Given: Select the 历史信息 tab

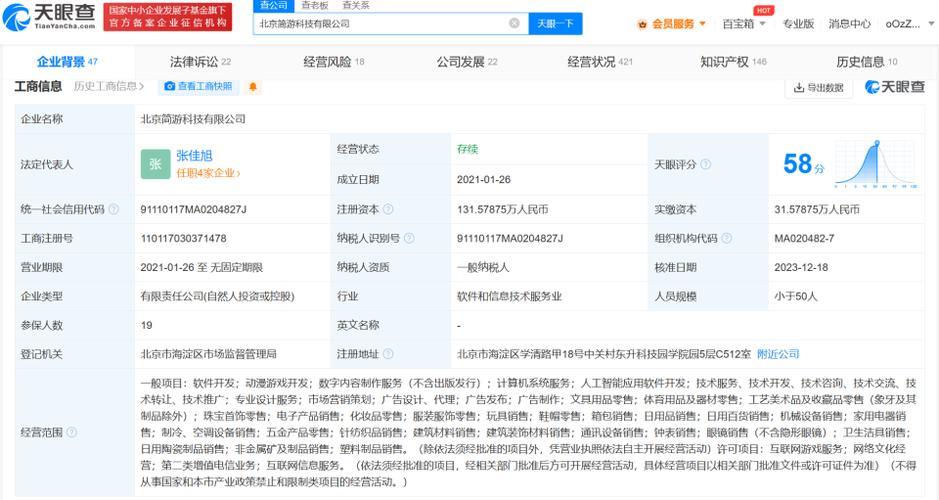Looking at the screenshot, I should [x=867, y=62].
